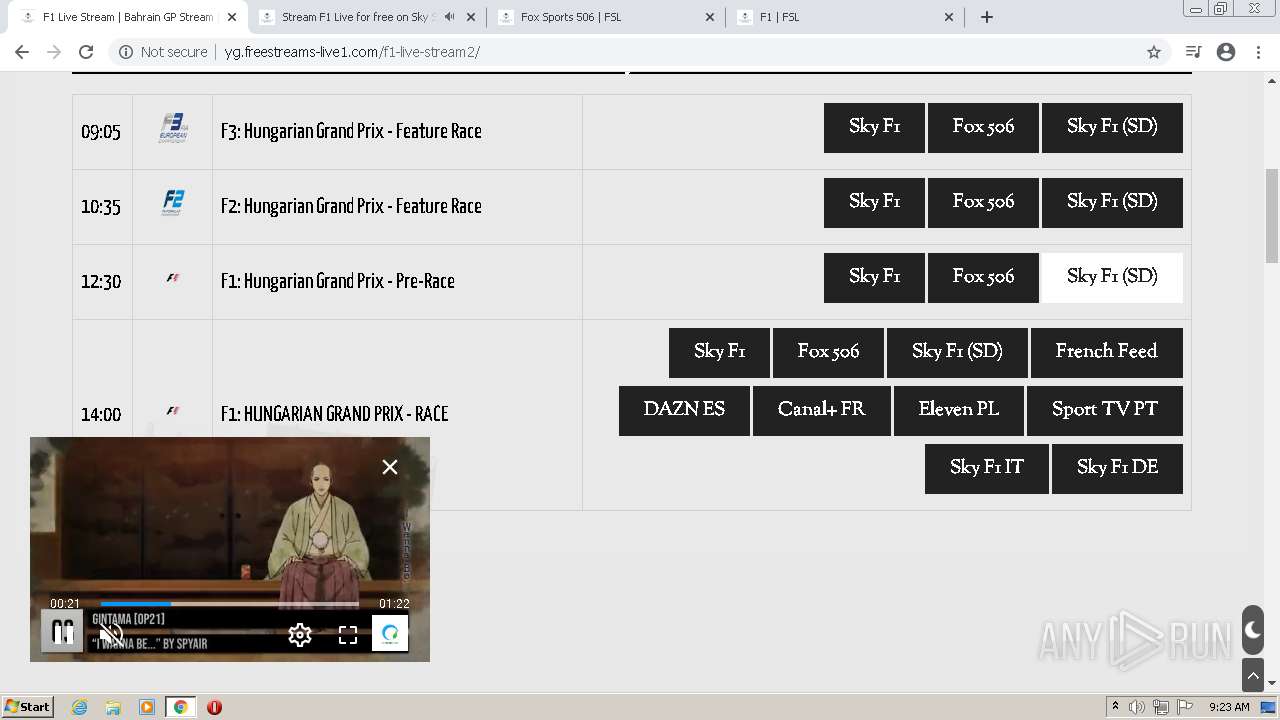Open Windows Explorer folder in taskbar

tap(113, 707)
